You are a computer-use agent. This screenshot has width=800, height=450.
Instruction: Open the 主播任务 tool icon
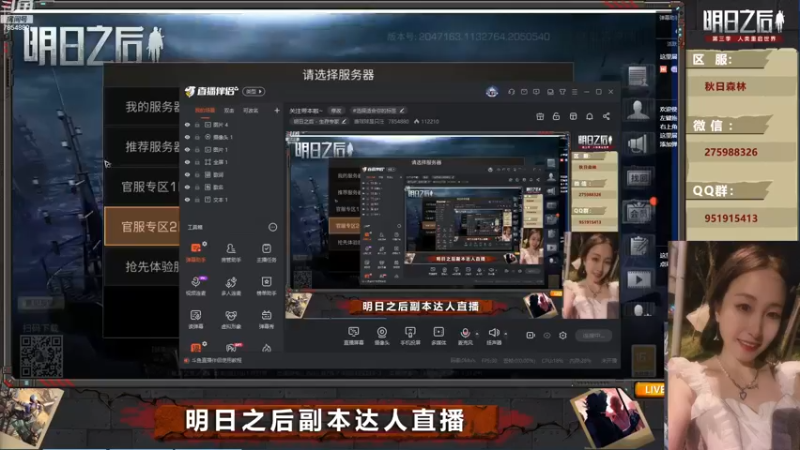266,252
